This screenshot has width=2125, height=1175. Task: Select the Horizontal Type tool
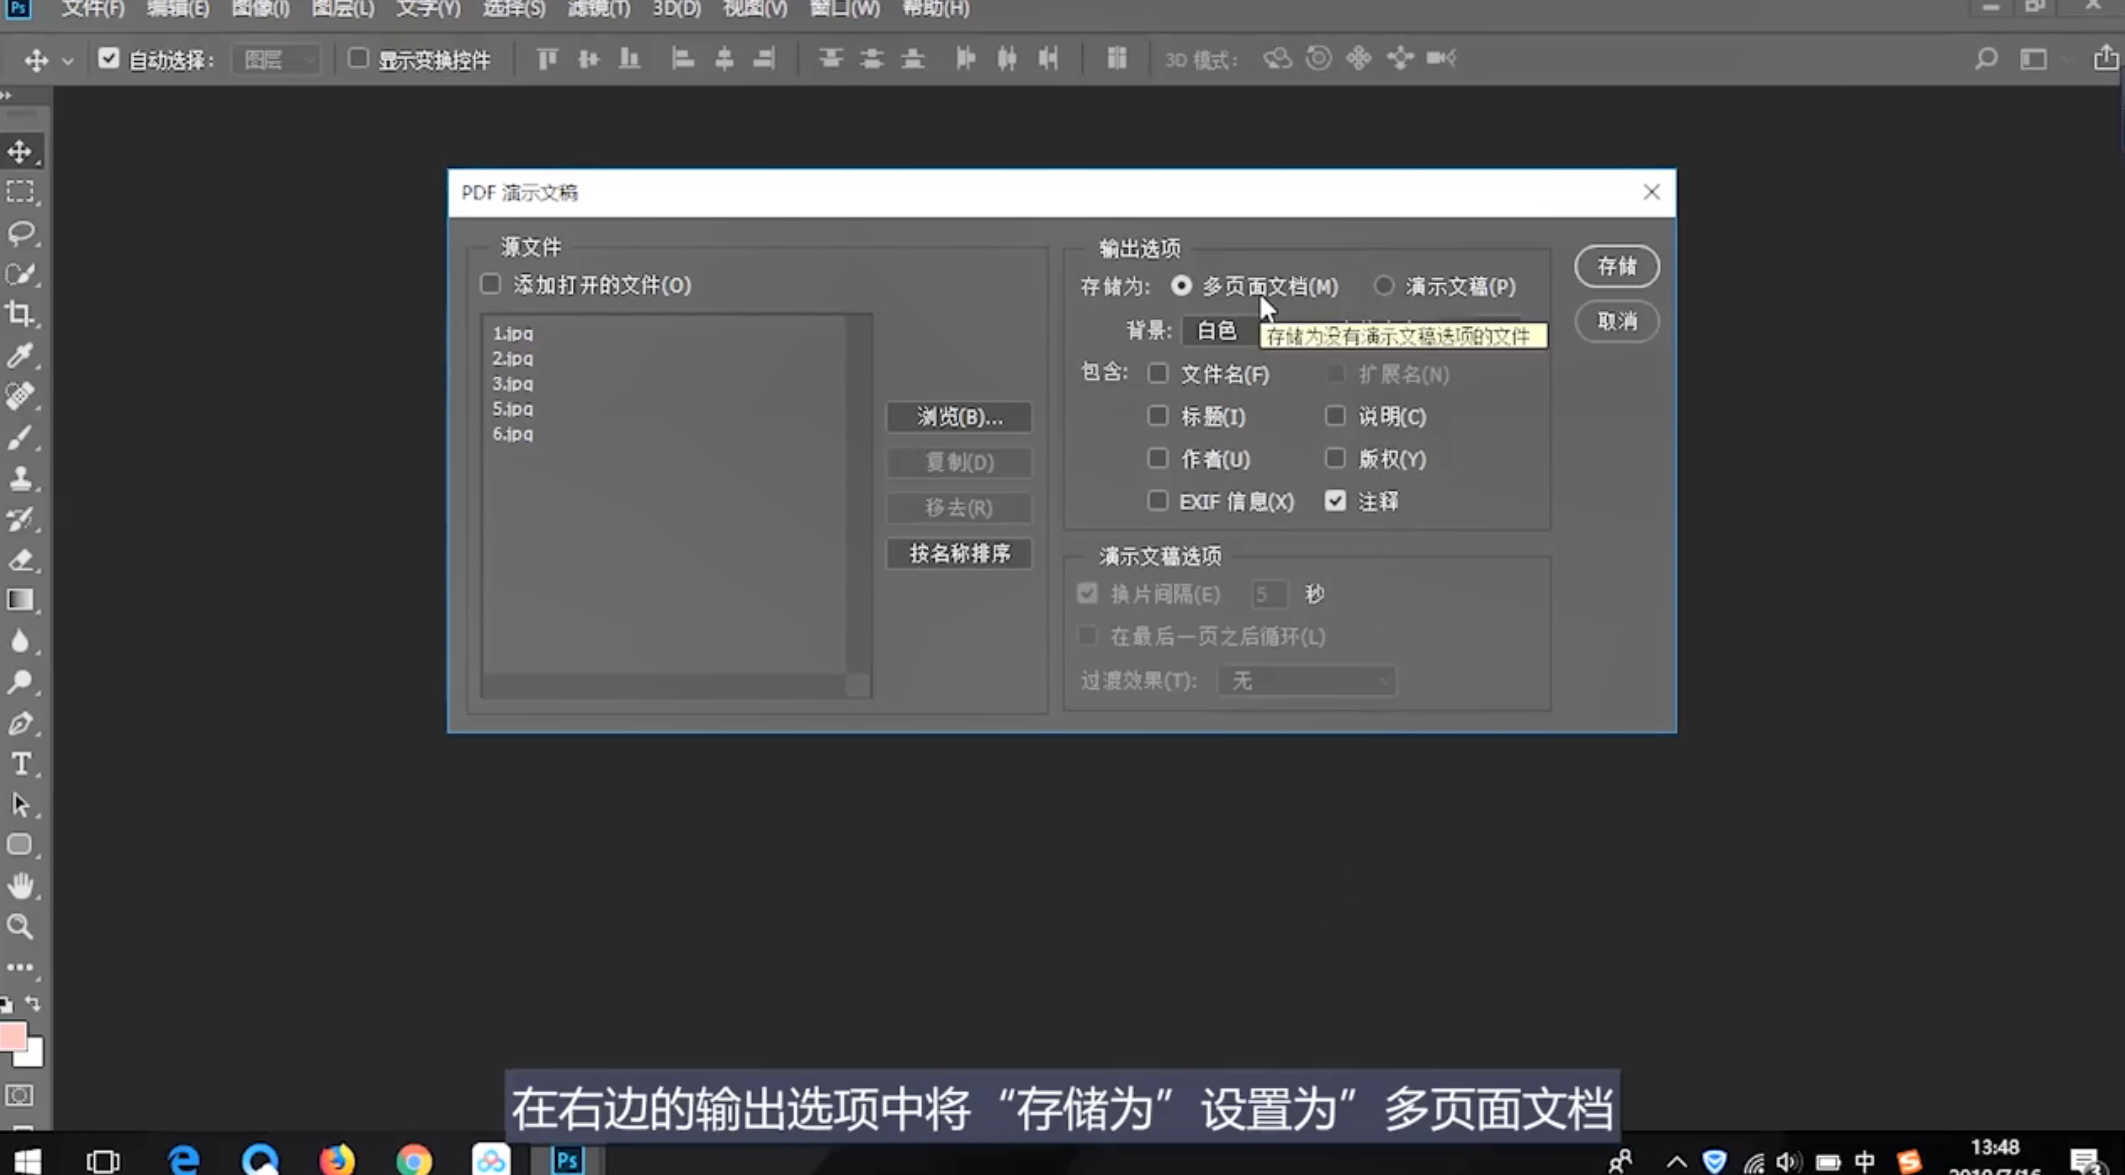pyautogui.click(x=20, y=764)
